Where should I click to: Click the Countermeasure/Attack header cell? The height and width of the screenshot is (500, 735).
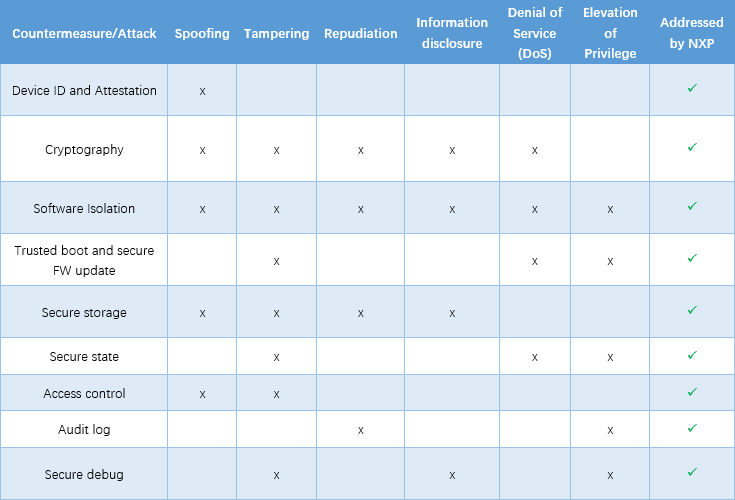pos(84,33)
